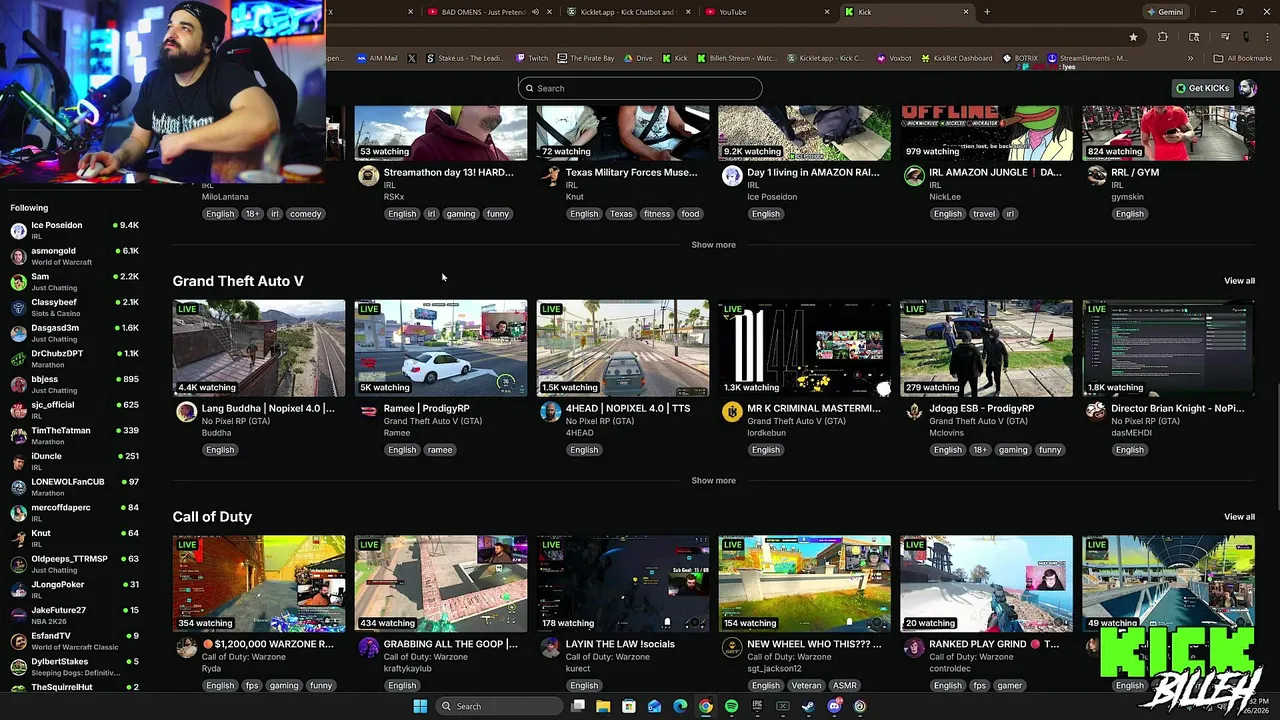The width and height of the screenshot is (1280, 720).
Task: View all Grand Theft Auto V streams
Action: point(1239,281)
